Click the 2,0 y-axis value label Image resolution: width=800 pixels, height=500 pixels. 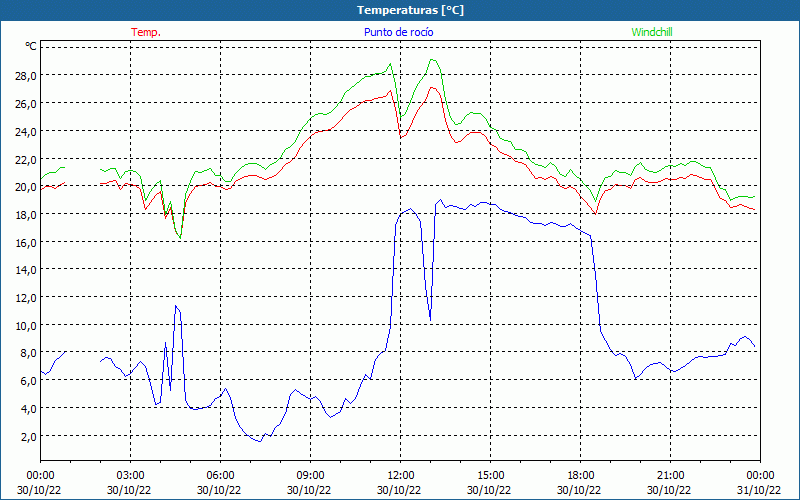tap(28, 437)
